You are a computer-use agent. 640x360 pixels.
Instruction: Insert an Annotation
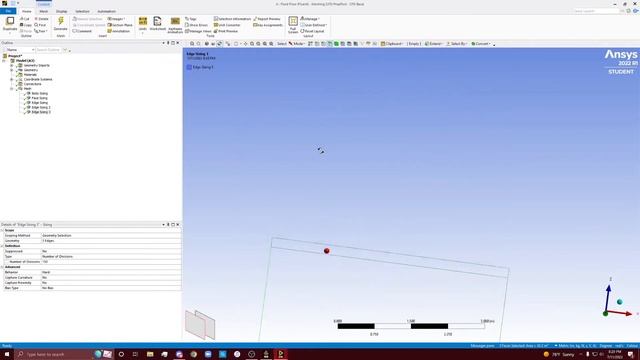pos(118,31)
